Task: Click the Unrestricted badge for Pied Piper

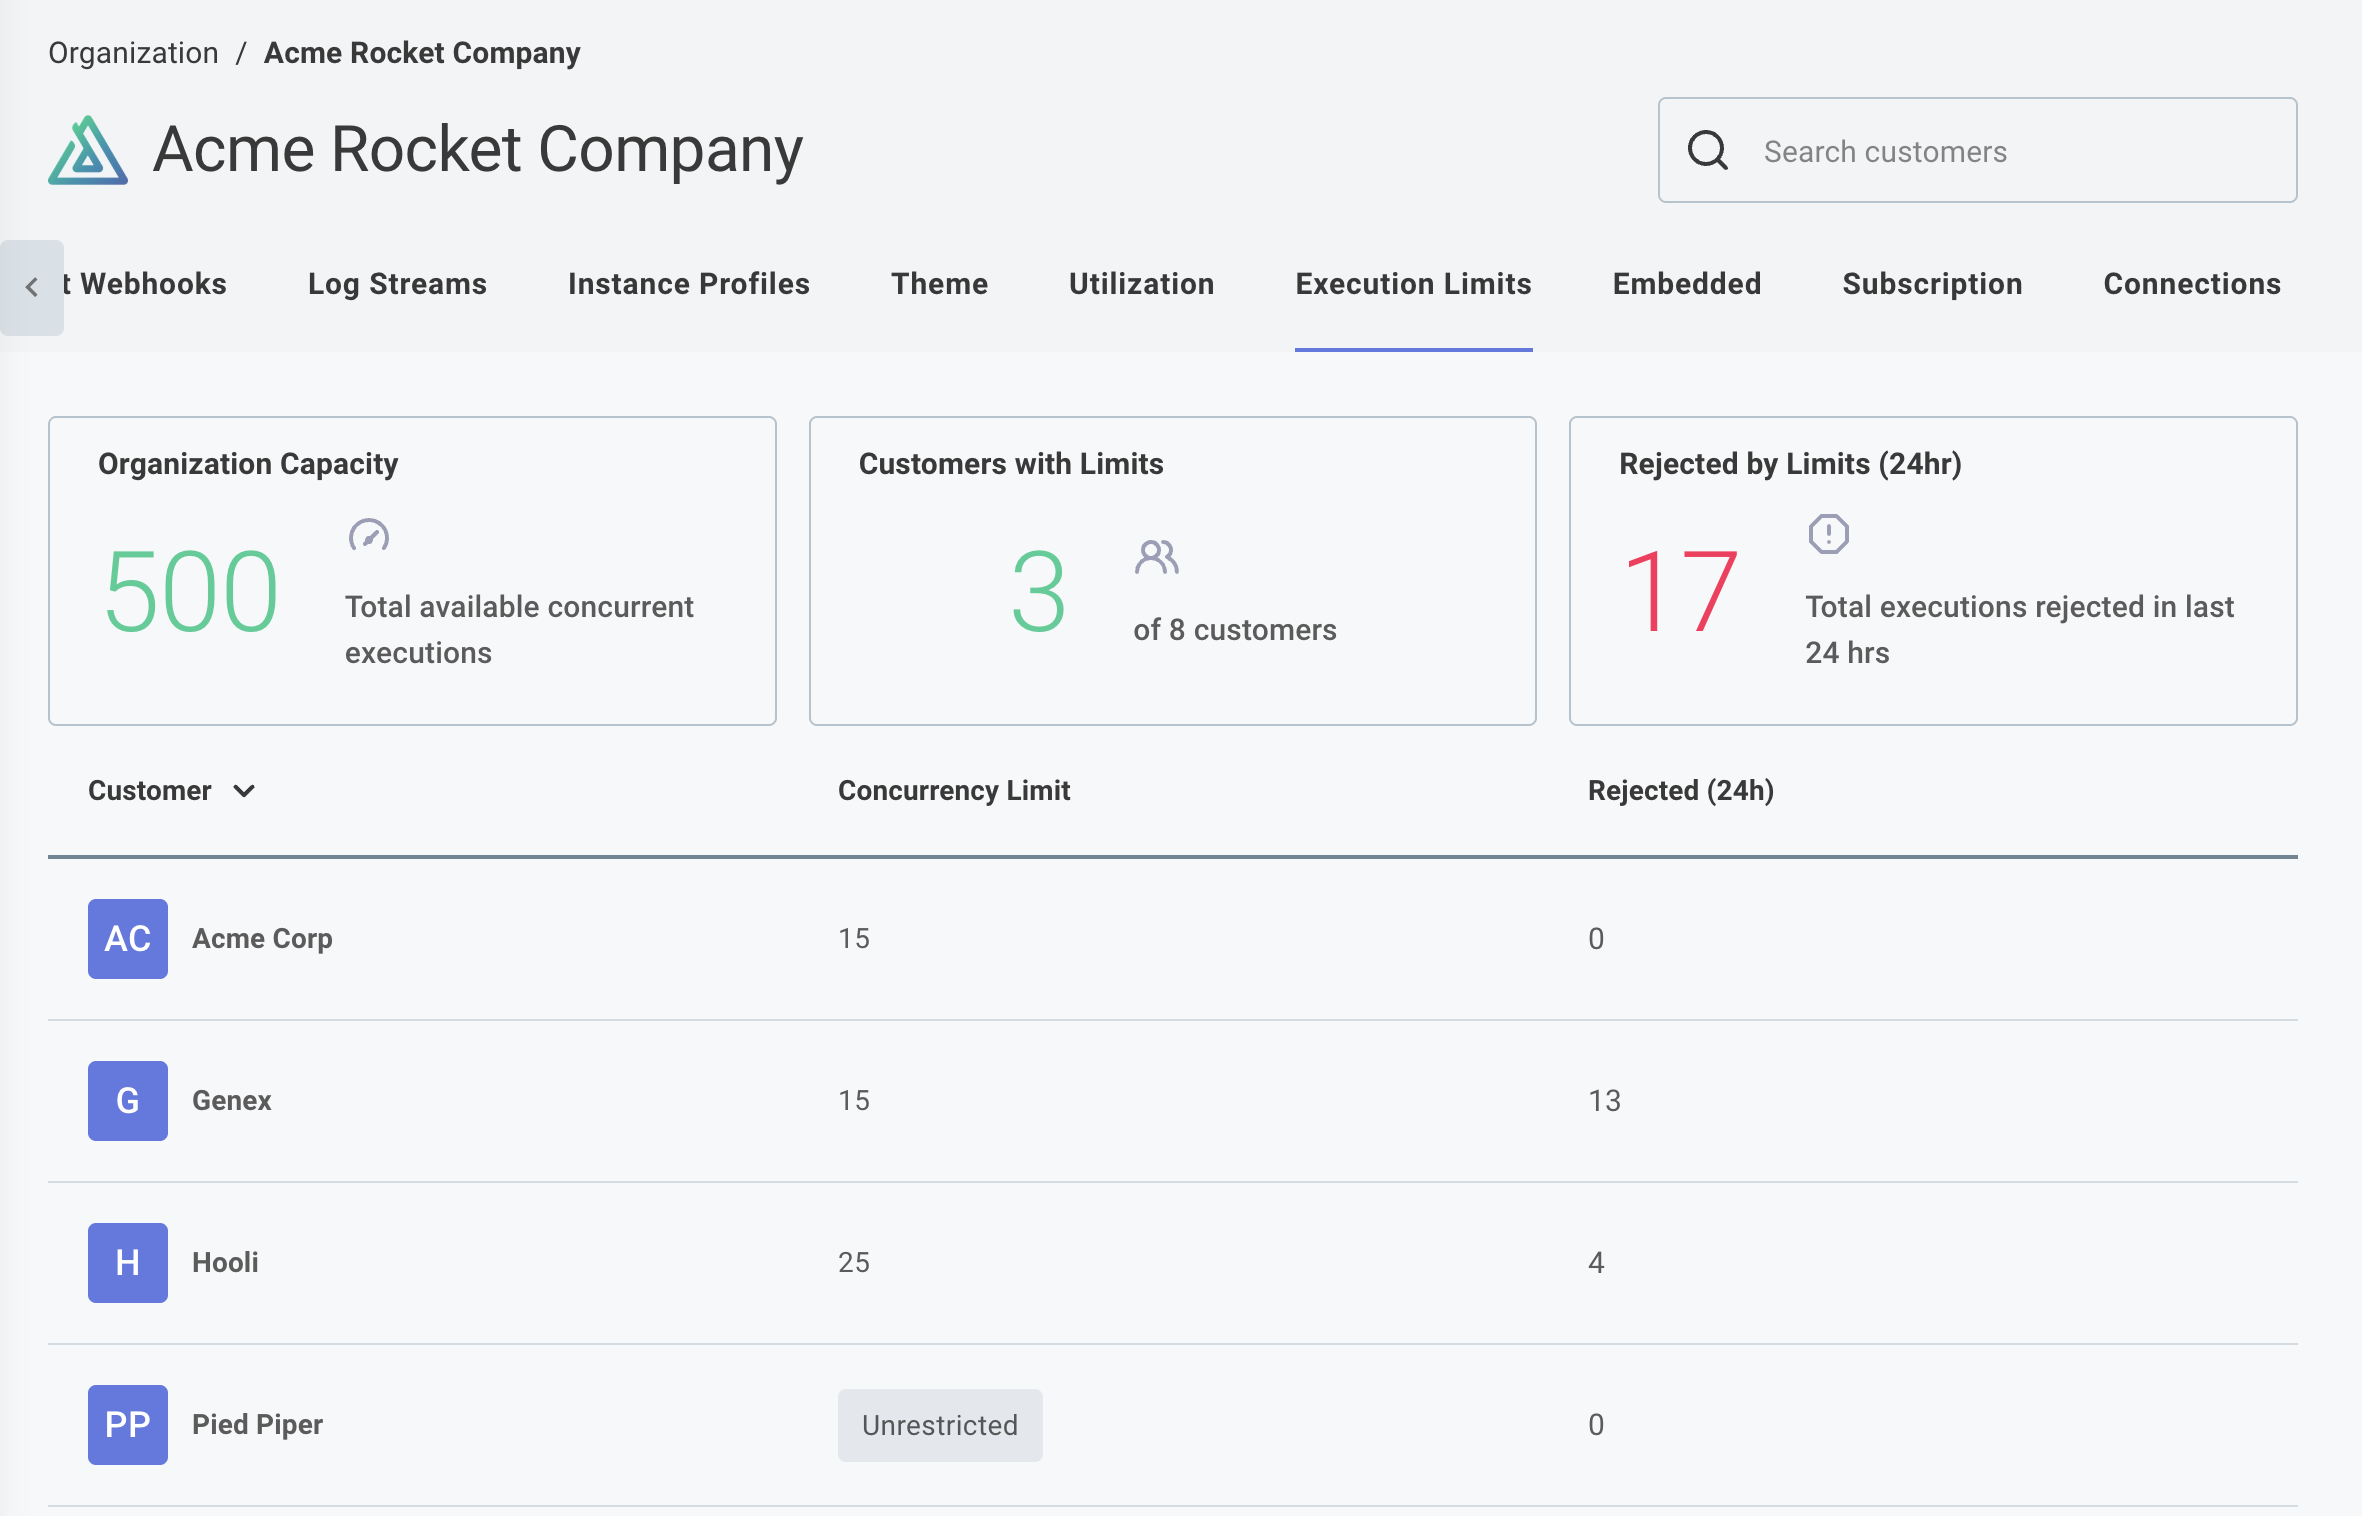Action: click(939, 1425)
